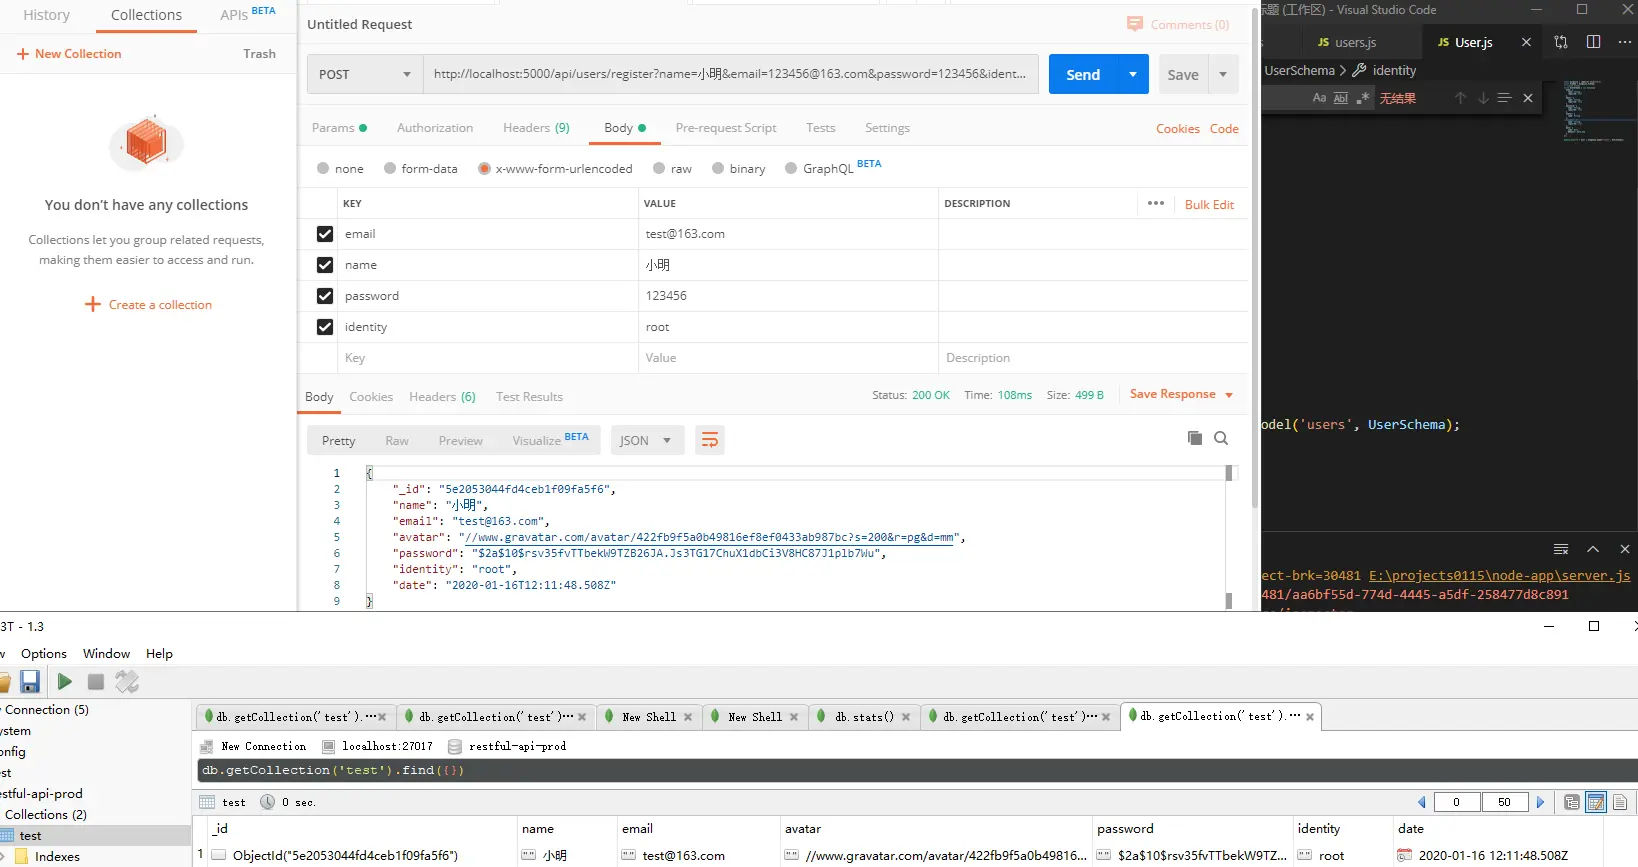This screenshot has width=1638, height=867.
Task: Expand the Send button dropdown arrow
Action: click(x=1133, y=74)
